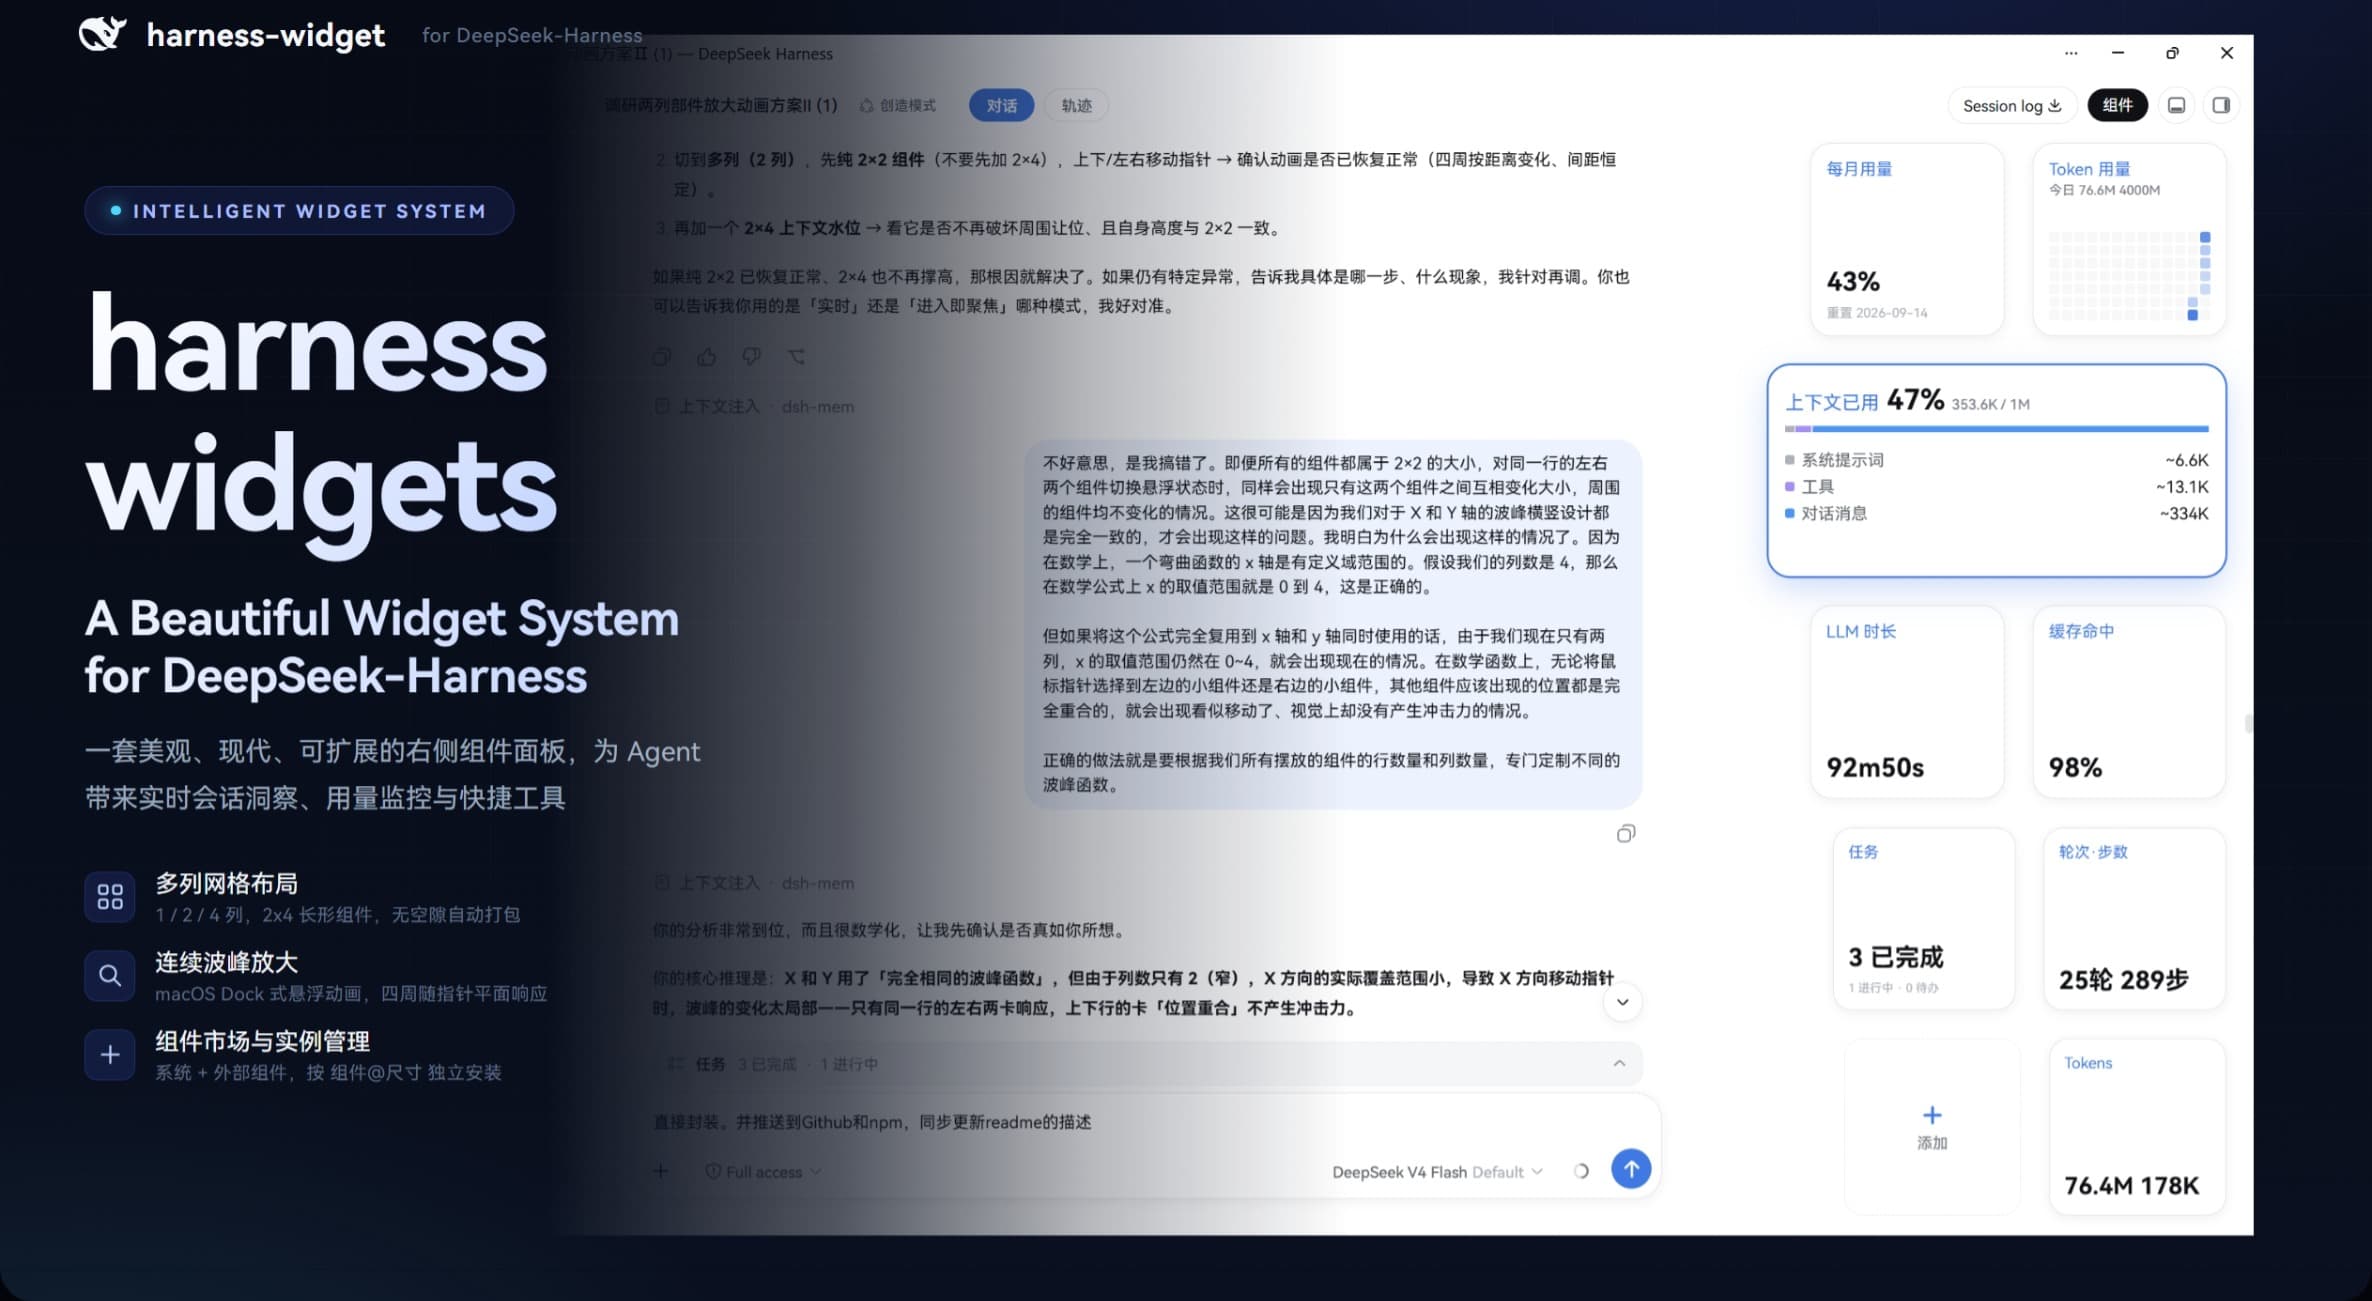Click the for DeepSeek-Harness header text
2372x1301 pixels.
pos(532,35)
